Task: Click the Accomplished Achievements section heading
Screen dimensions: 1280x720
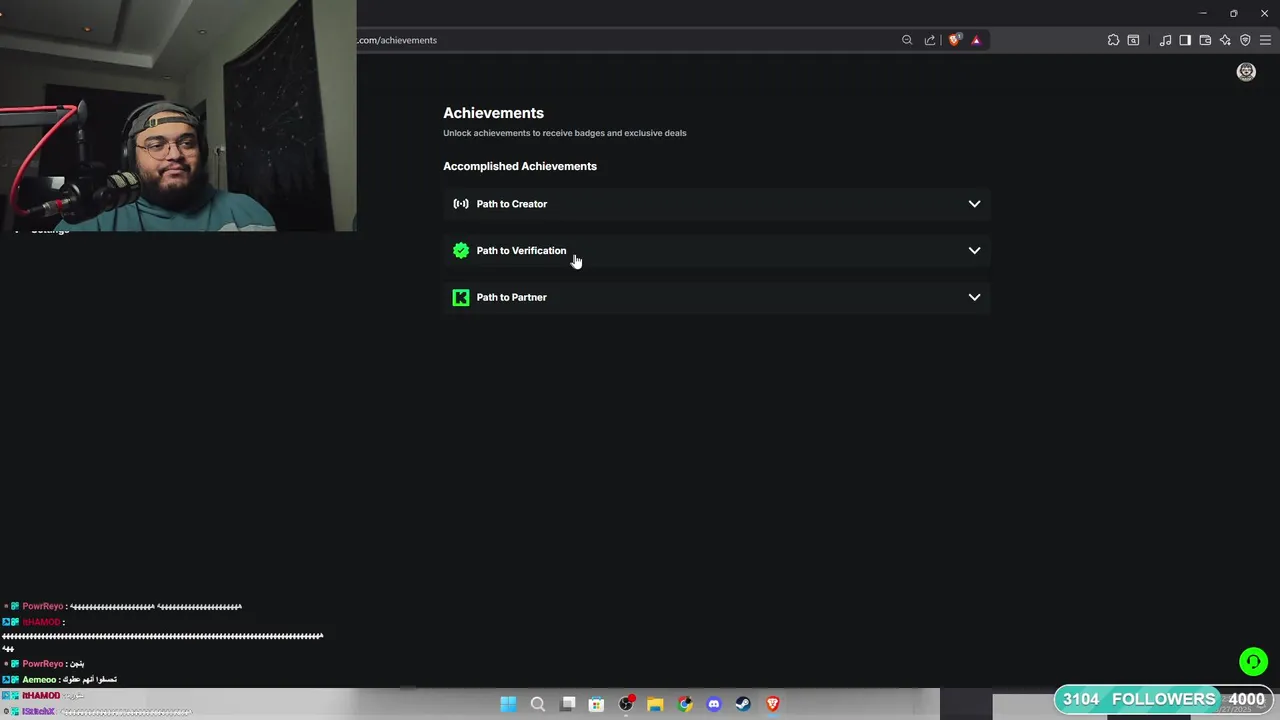Action: coord(520,166)
